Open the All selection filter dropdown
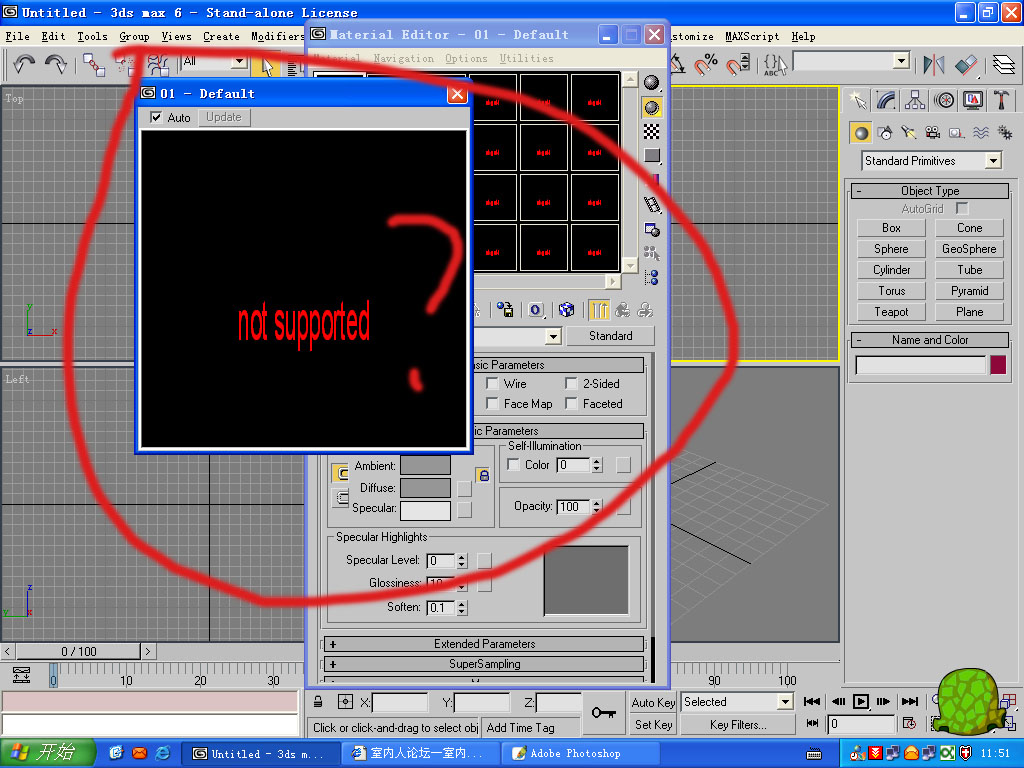The width and height of the screenshot is (1024, 768). 240,62
